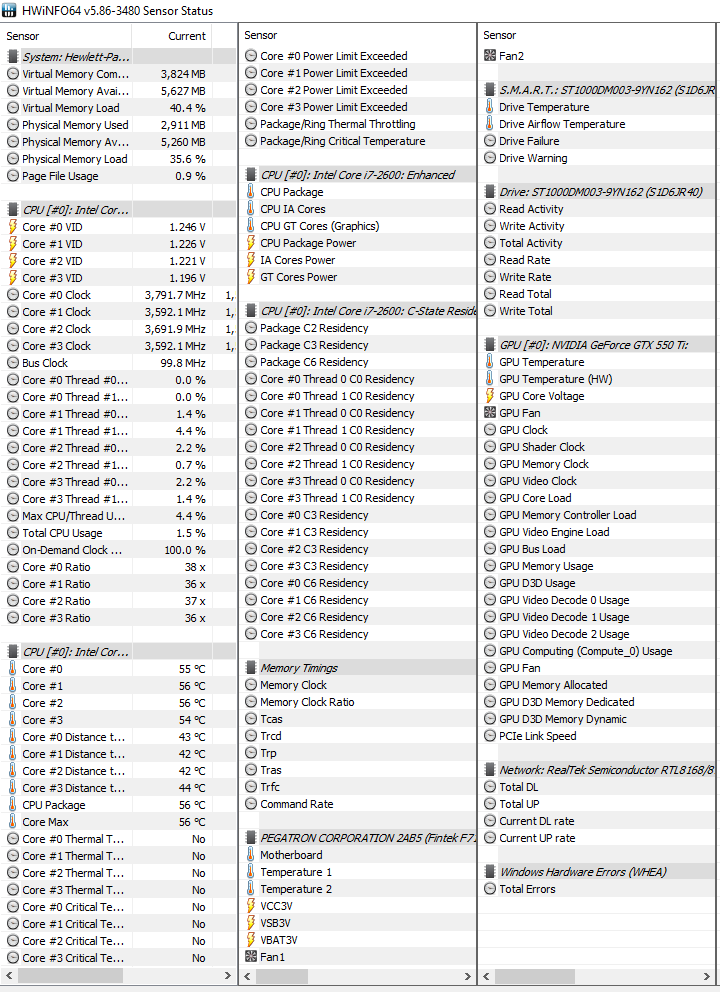This screenshot has width=720, height=992.
Task: Select Core #3 Critical Te... row
Action: click(x=119, y=958)
